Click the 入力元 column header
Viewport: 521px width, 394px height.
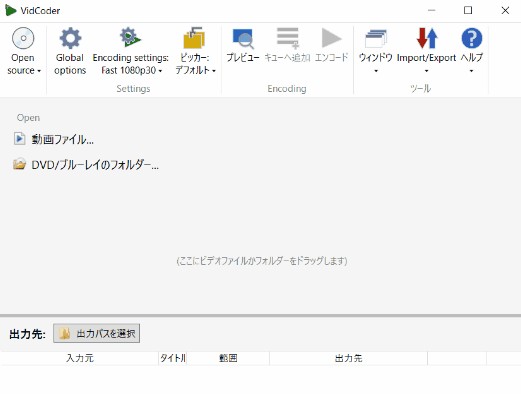(80, 358)
